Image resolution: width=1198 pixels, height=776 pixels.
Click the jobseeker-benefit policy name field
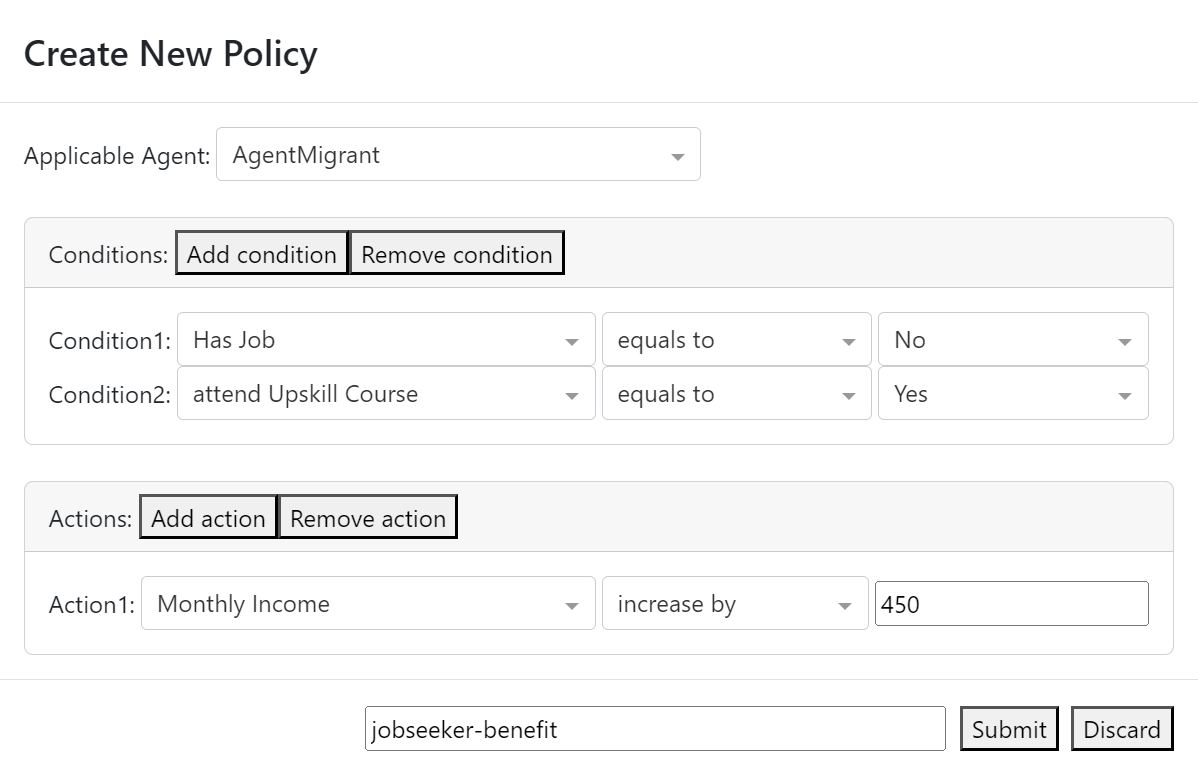654,729
